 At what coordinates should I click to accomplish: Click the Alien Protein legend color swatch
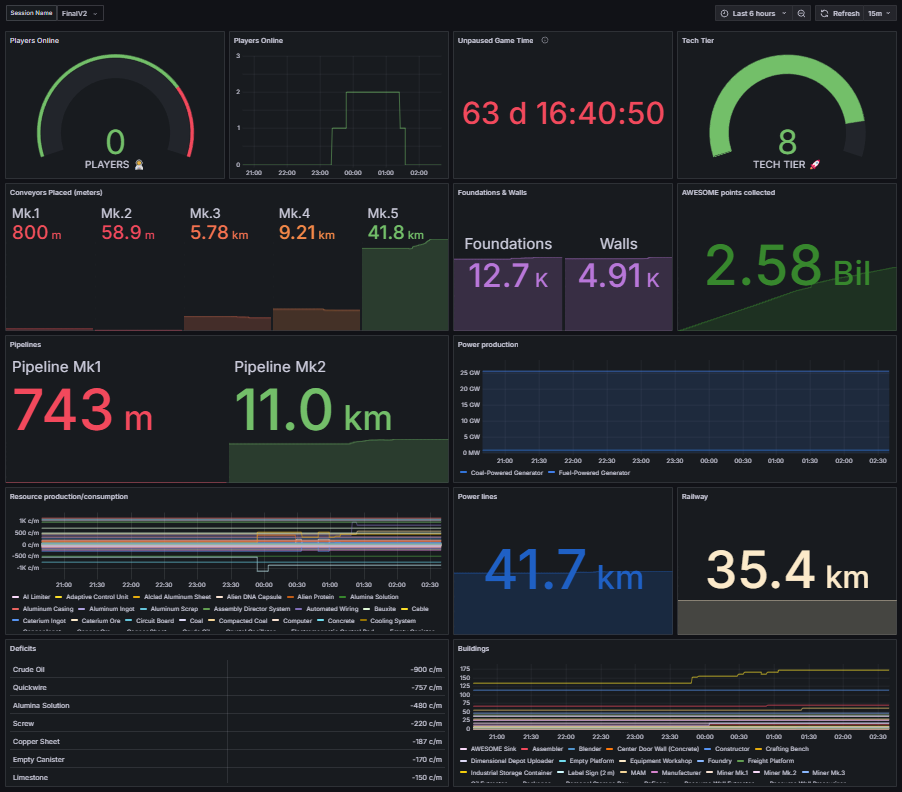(x=291, y=597)
